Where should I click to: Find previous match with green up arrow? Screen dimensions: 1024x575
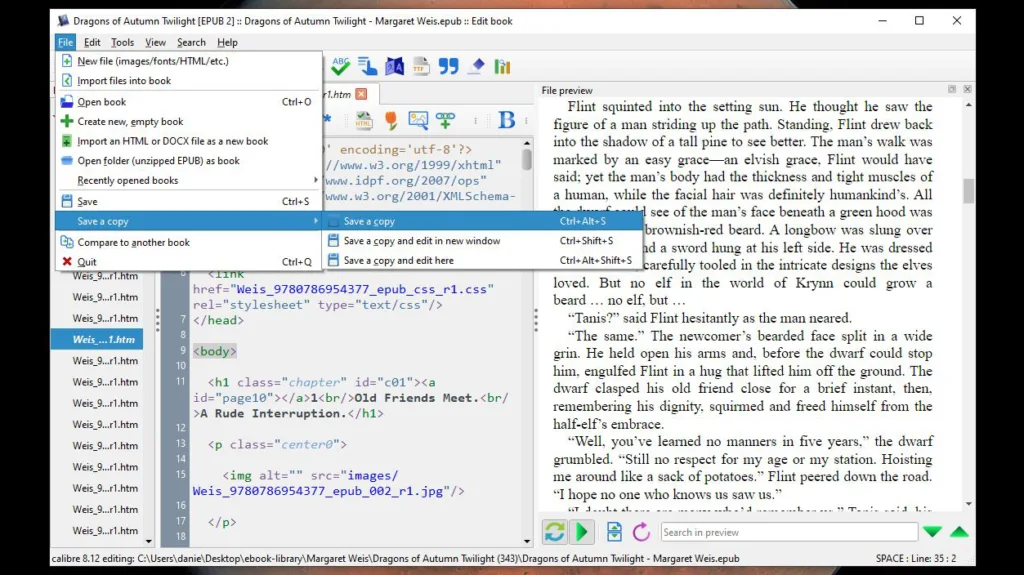[959, 532]
